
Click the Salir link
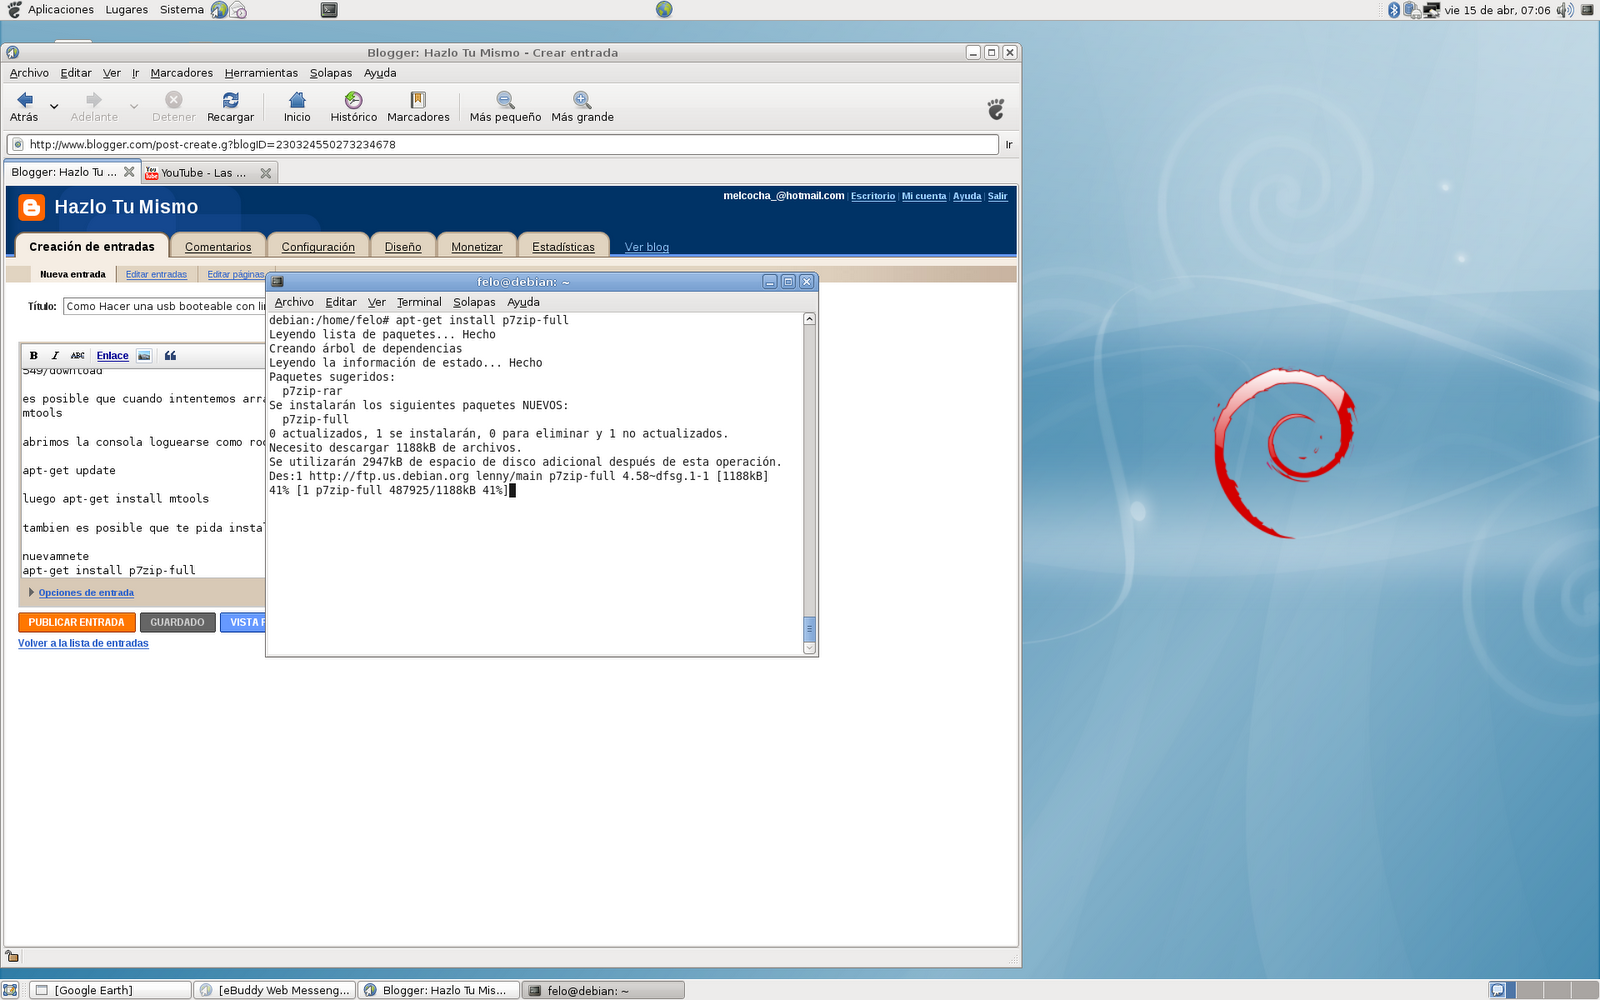click(997, 196)
